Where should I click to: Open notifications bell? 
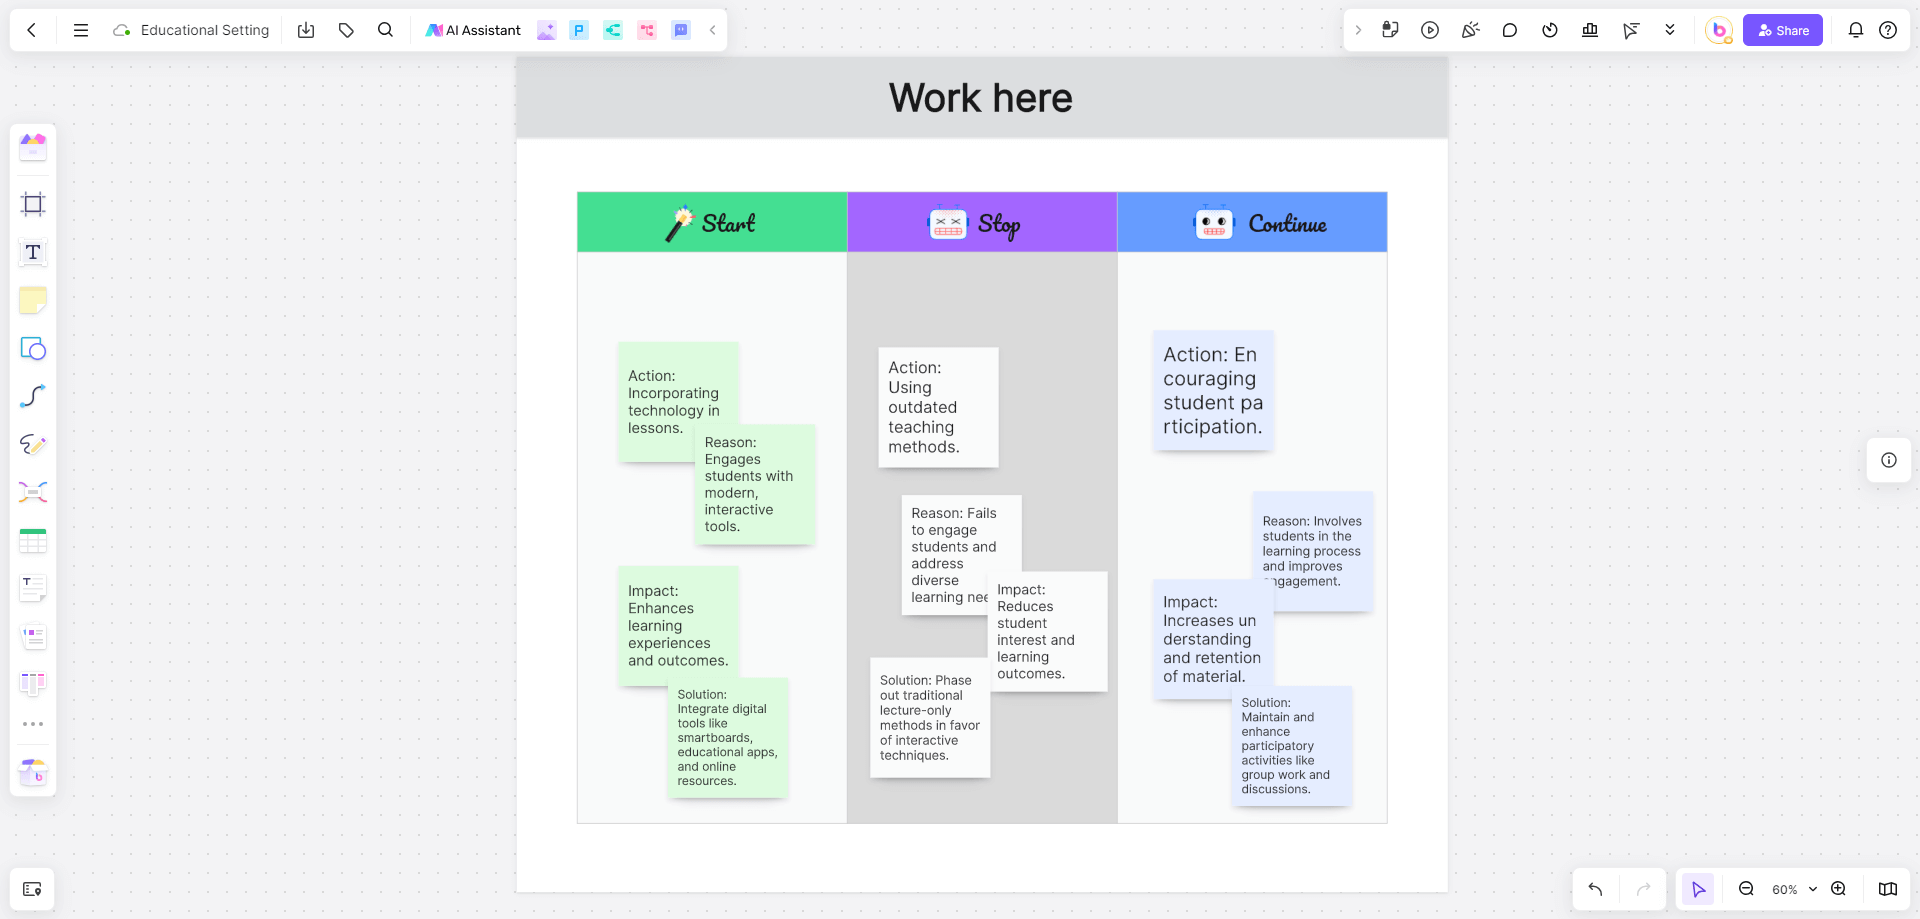[1856, 30]
